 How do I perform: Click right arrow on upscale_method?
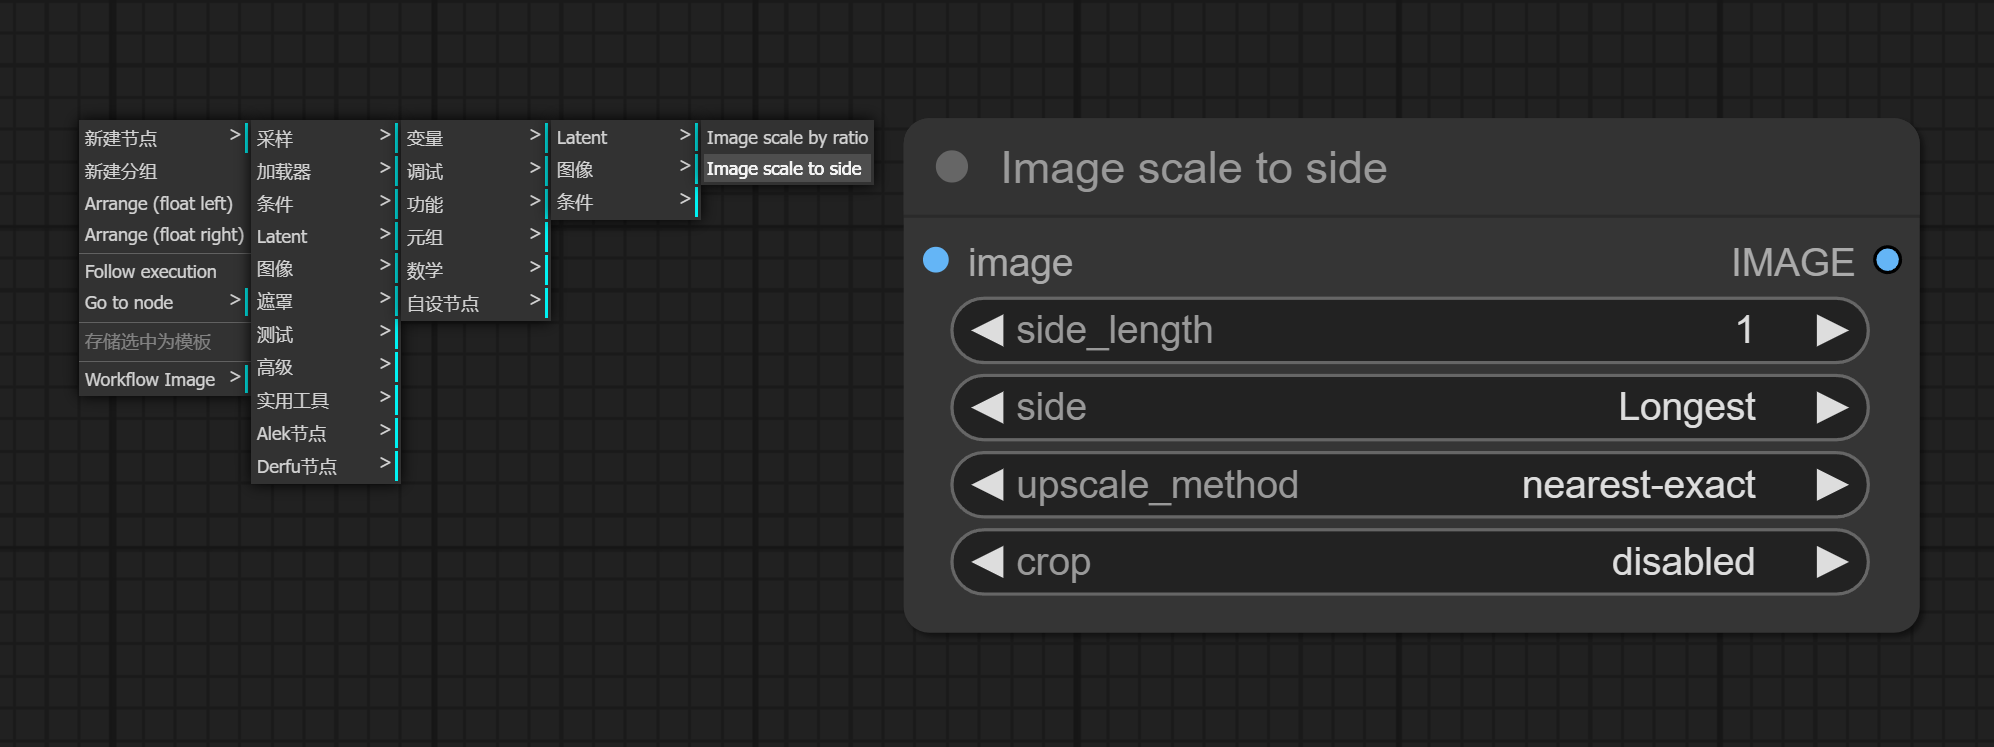[x=1831, y=485]
